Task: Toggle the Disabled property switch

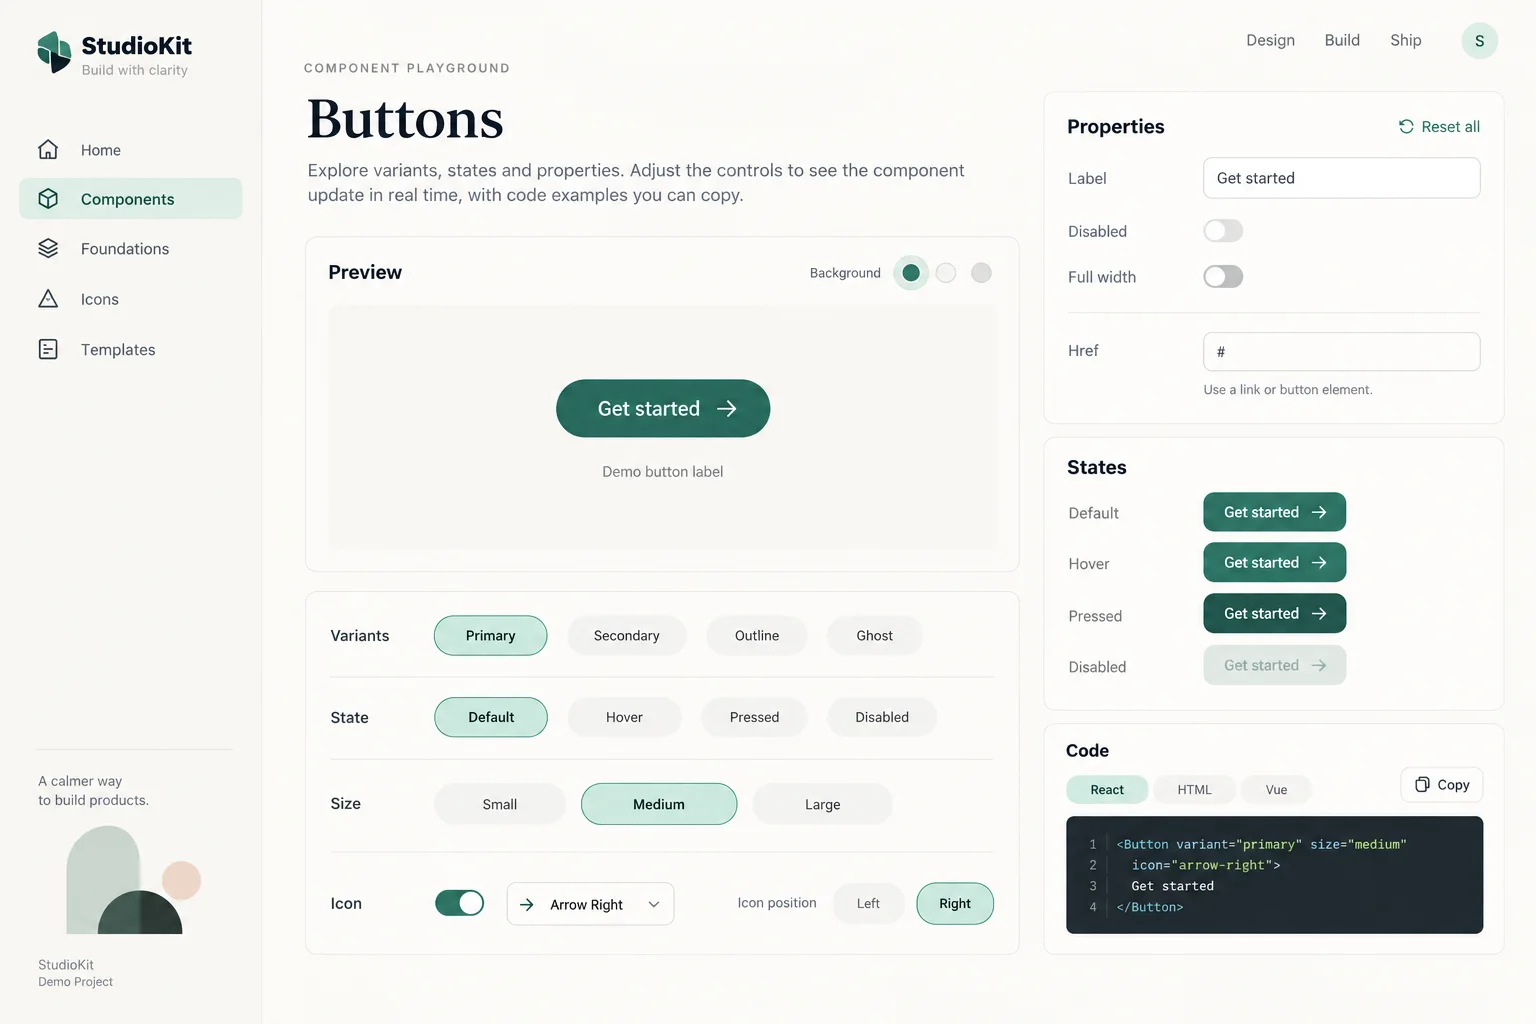Action: point(1223,231)
